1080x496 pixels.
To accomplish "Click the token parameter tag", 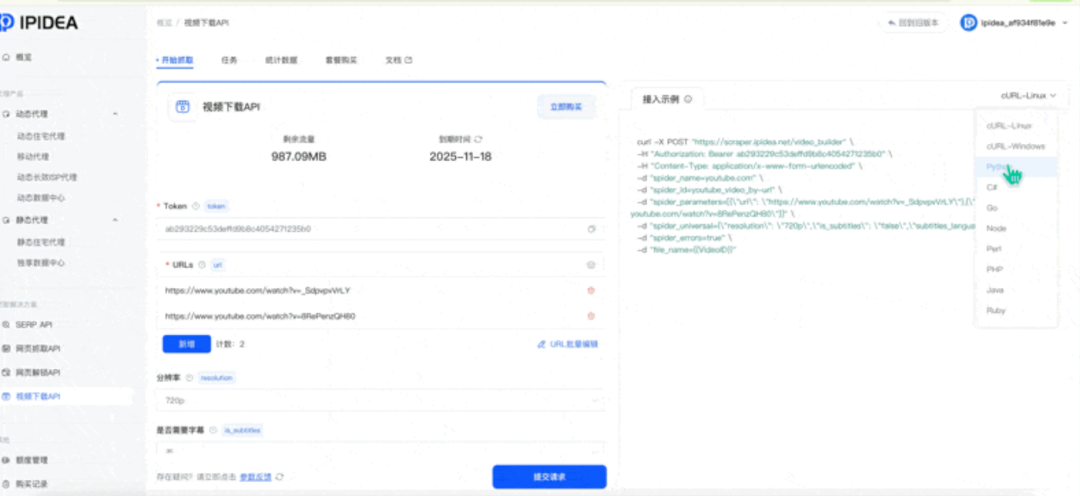I will [x=216, y=206].
